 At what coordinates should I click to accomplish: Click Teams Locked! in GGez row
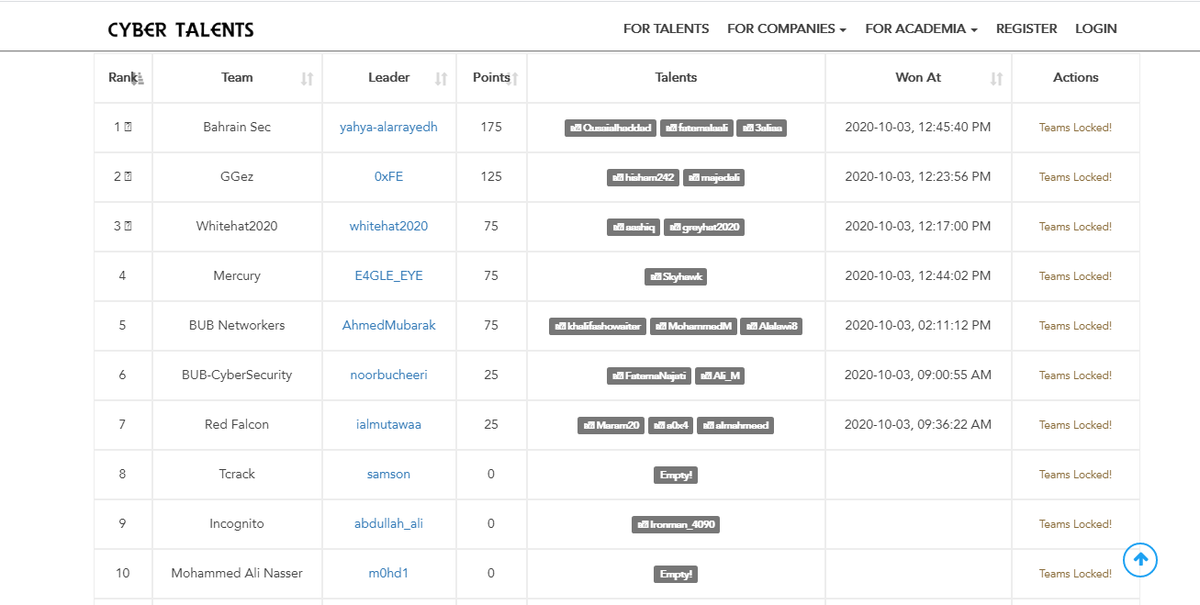coord(1075,177)
